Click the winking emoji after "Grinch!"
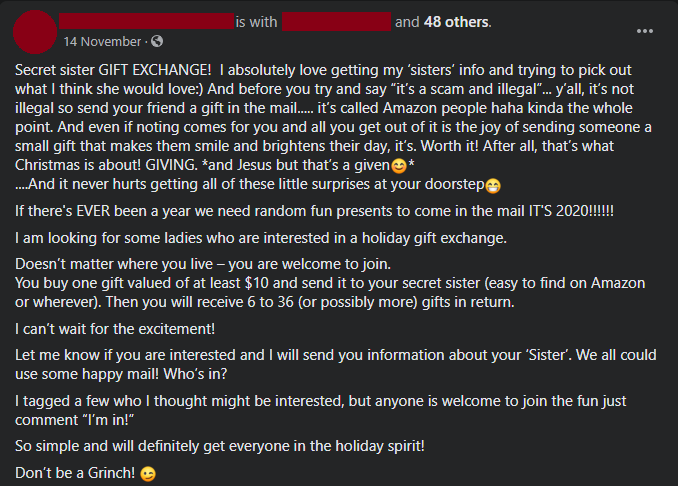678x486 pixels. tap(149, 473)
